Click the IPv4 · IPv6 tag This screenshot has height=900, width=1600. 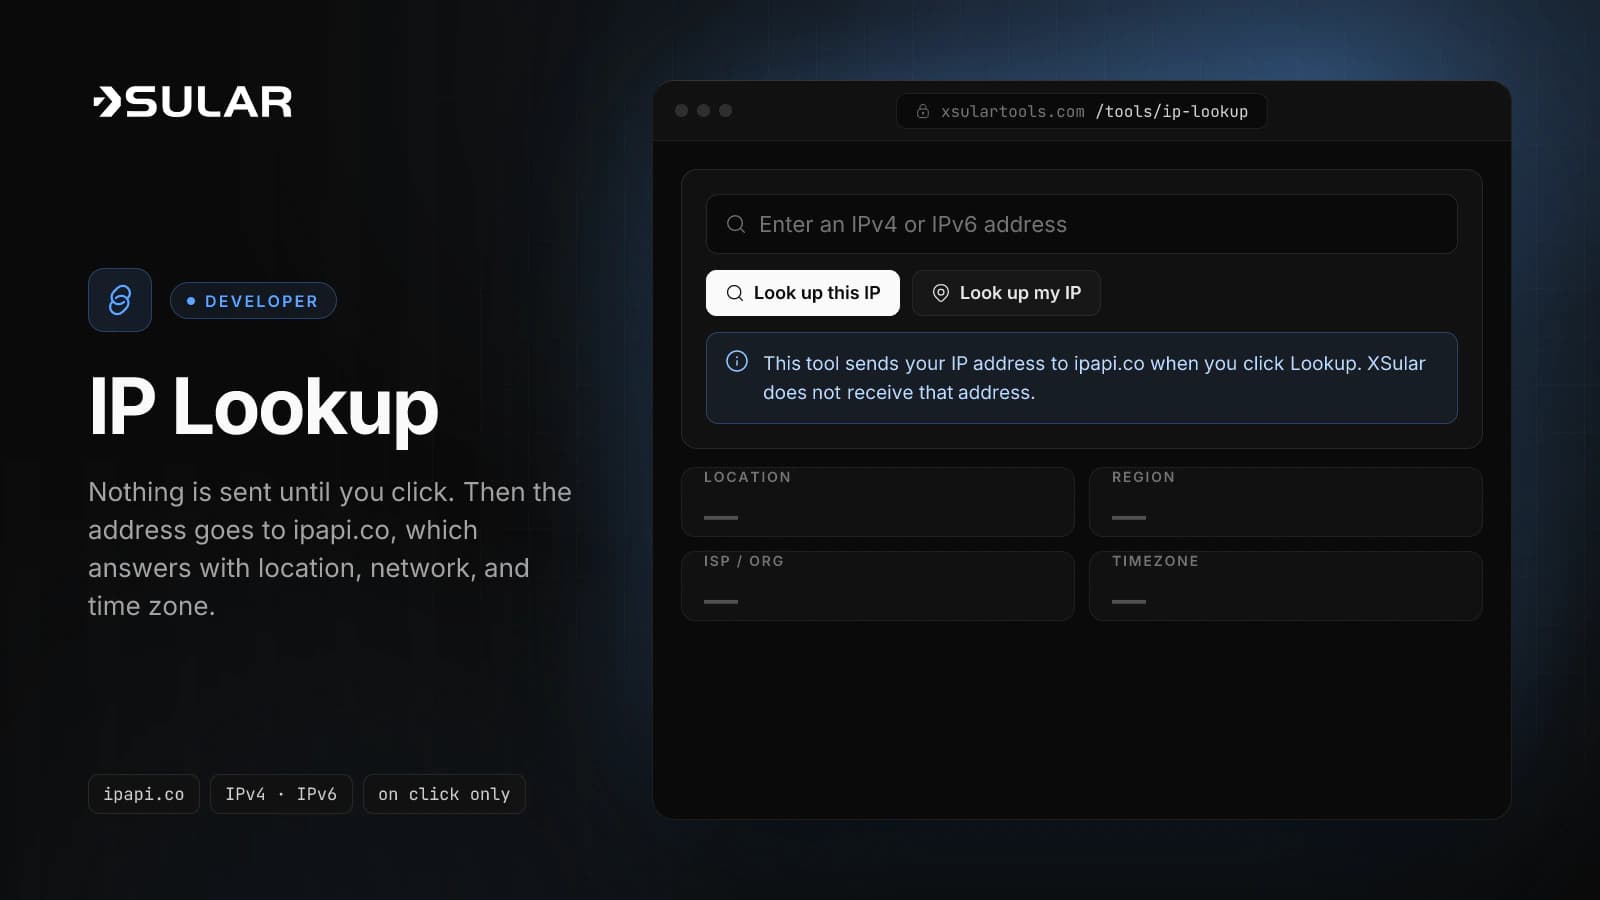(x=281, y=794)
